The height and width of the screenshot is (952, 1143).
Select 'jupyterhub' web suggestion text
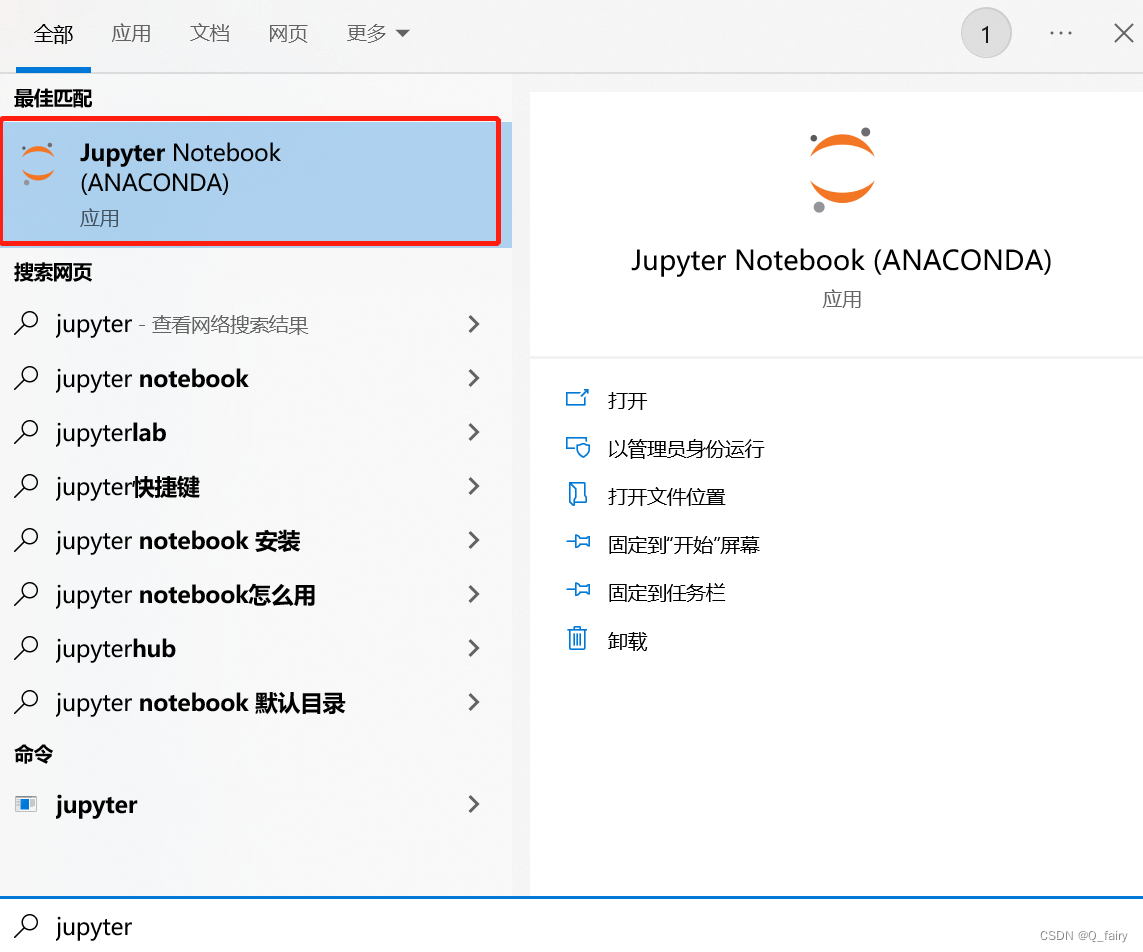tap(116, 649)
